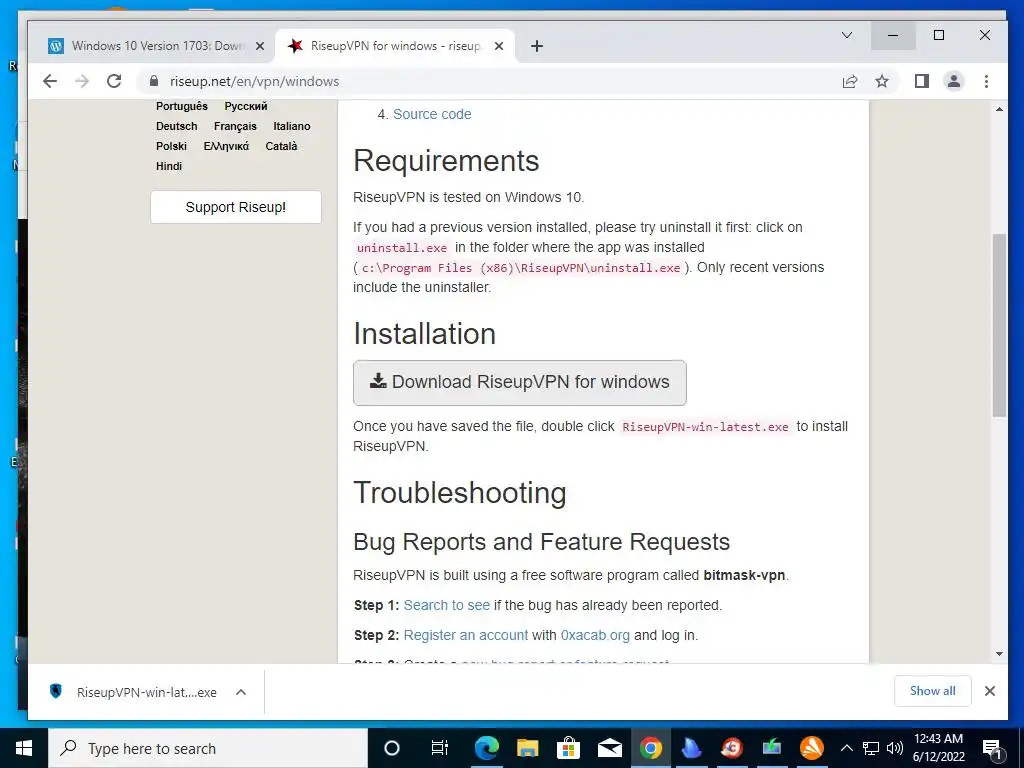Open Chrome three-dot menu
The image size is (1024, 768).
tap(986, 81)
